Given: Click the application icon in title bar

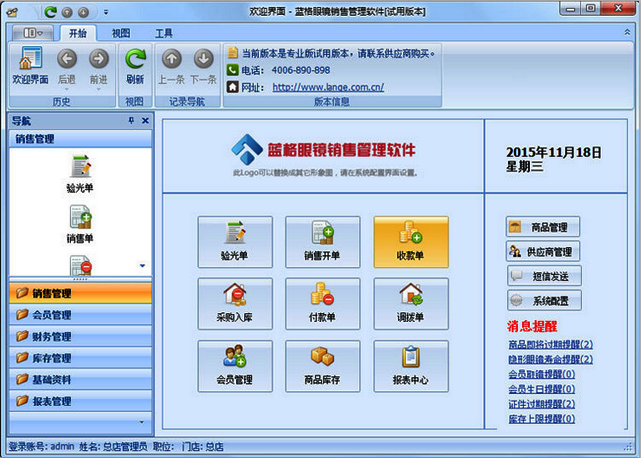Looking at the screenshot, I should [12, 12].
